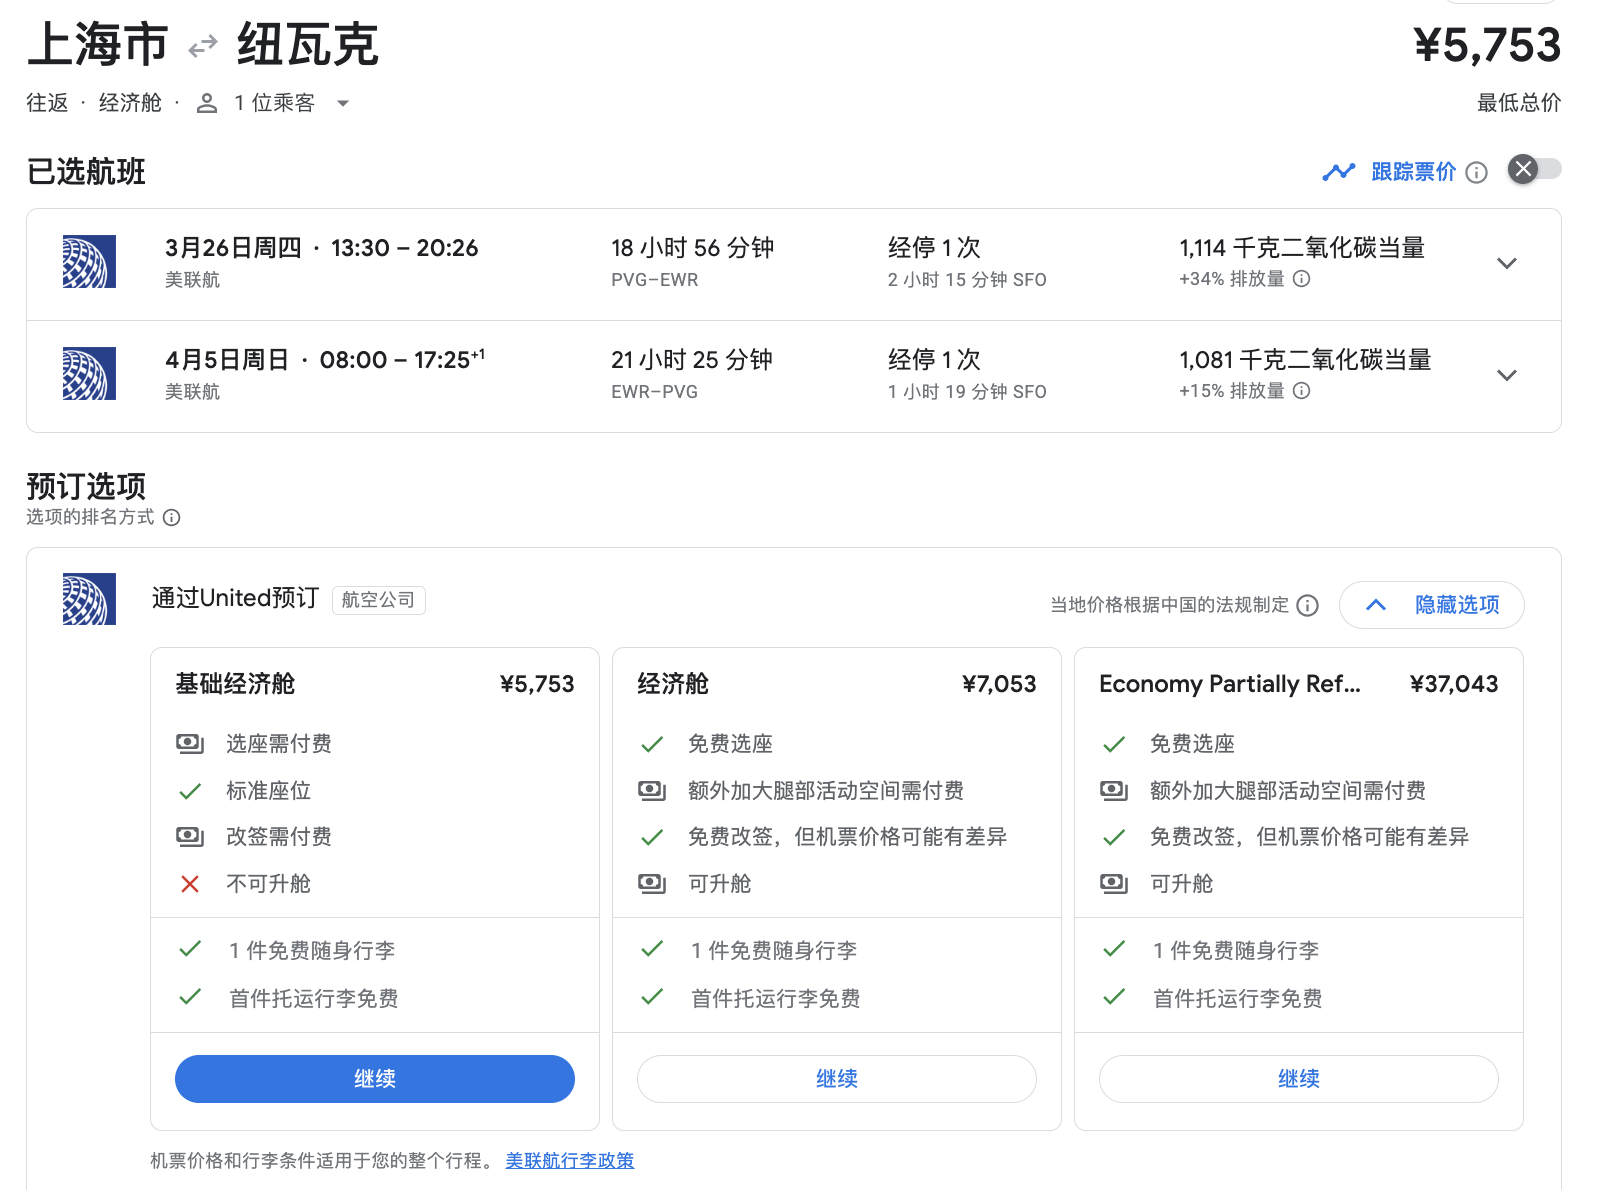This screenshot has height=1190, width=1610.
Task: Continue with 经济舱 fare at ¥7,053
Action: (836, 1079)
